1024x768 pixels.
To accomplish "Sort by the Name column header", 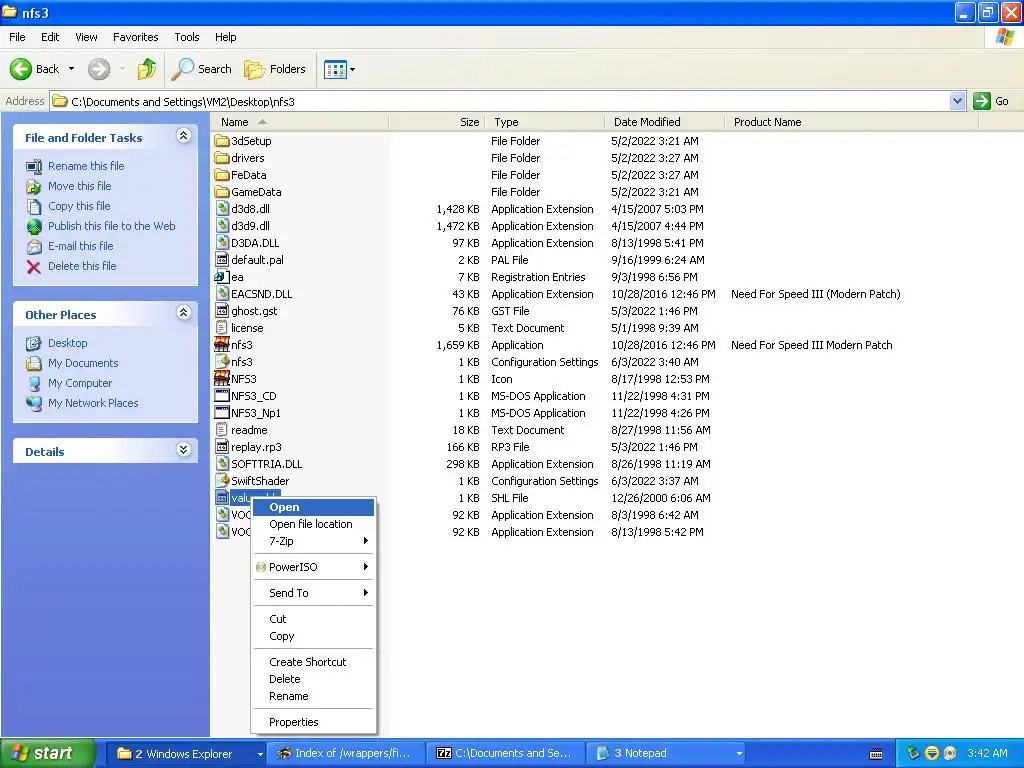I will click(x=300, y=121).
